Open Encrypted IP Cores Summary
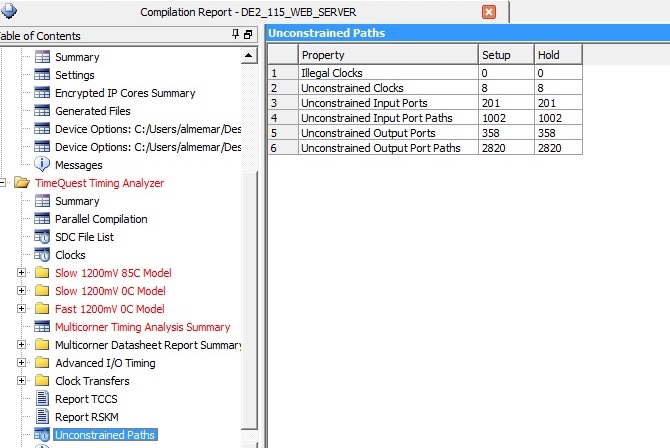Viewport: 670px width, 448px height. (x=125, y=93)
